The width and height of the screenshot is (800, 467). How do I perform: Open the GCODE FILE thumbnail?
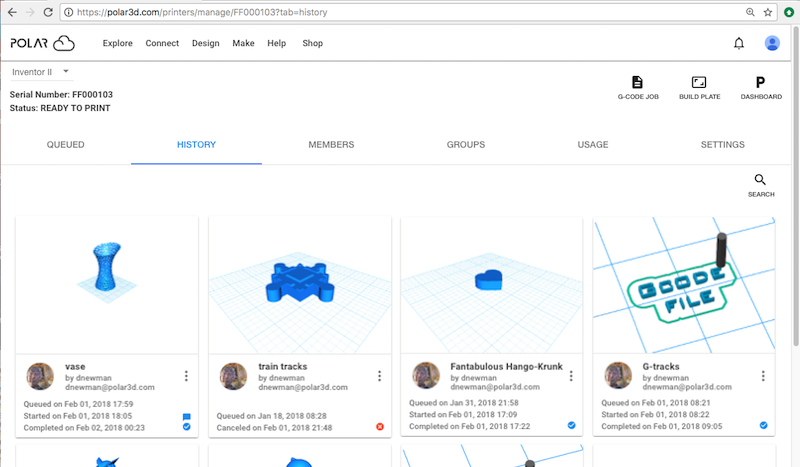click(684, 285)
